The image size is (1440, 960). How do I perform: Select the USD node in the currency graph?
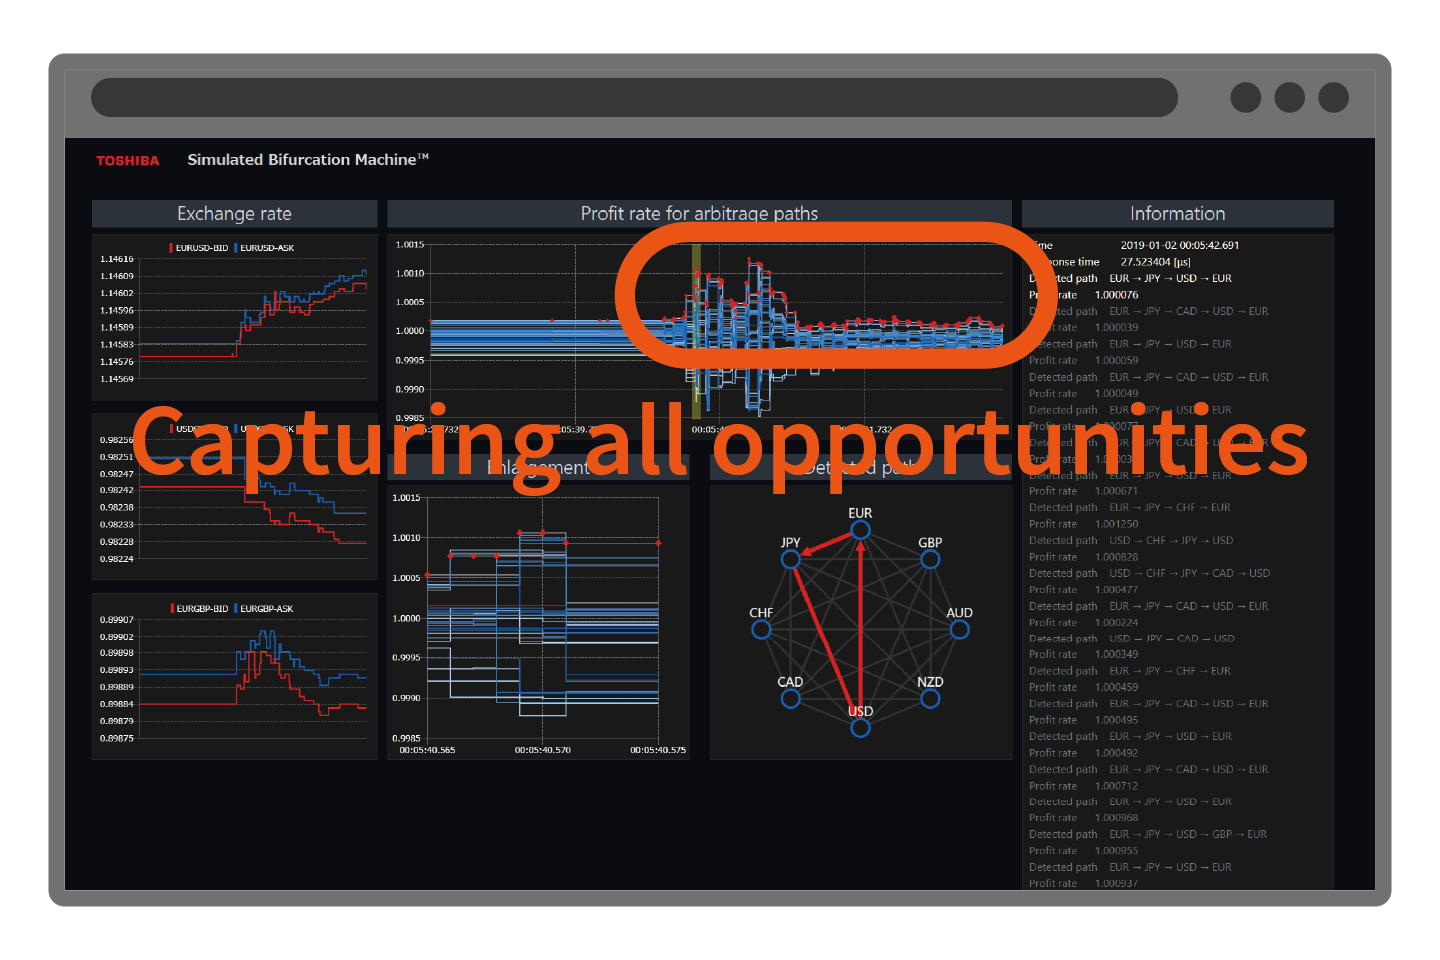pos(860,727)
